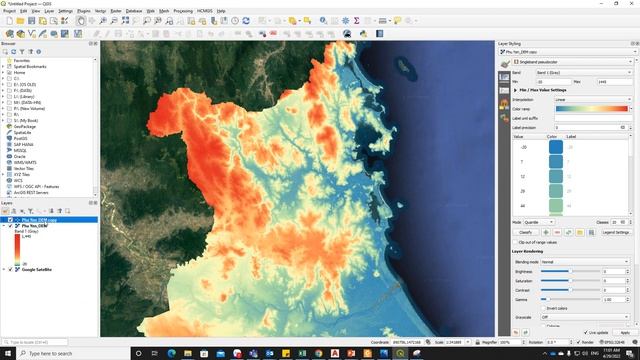
Task: Click the Identify Features tool icon
Action: 323,21
